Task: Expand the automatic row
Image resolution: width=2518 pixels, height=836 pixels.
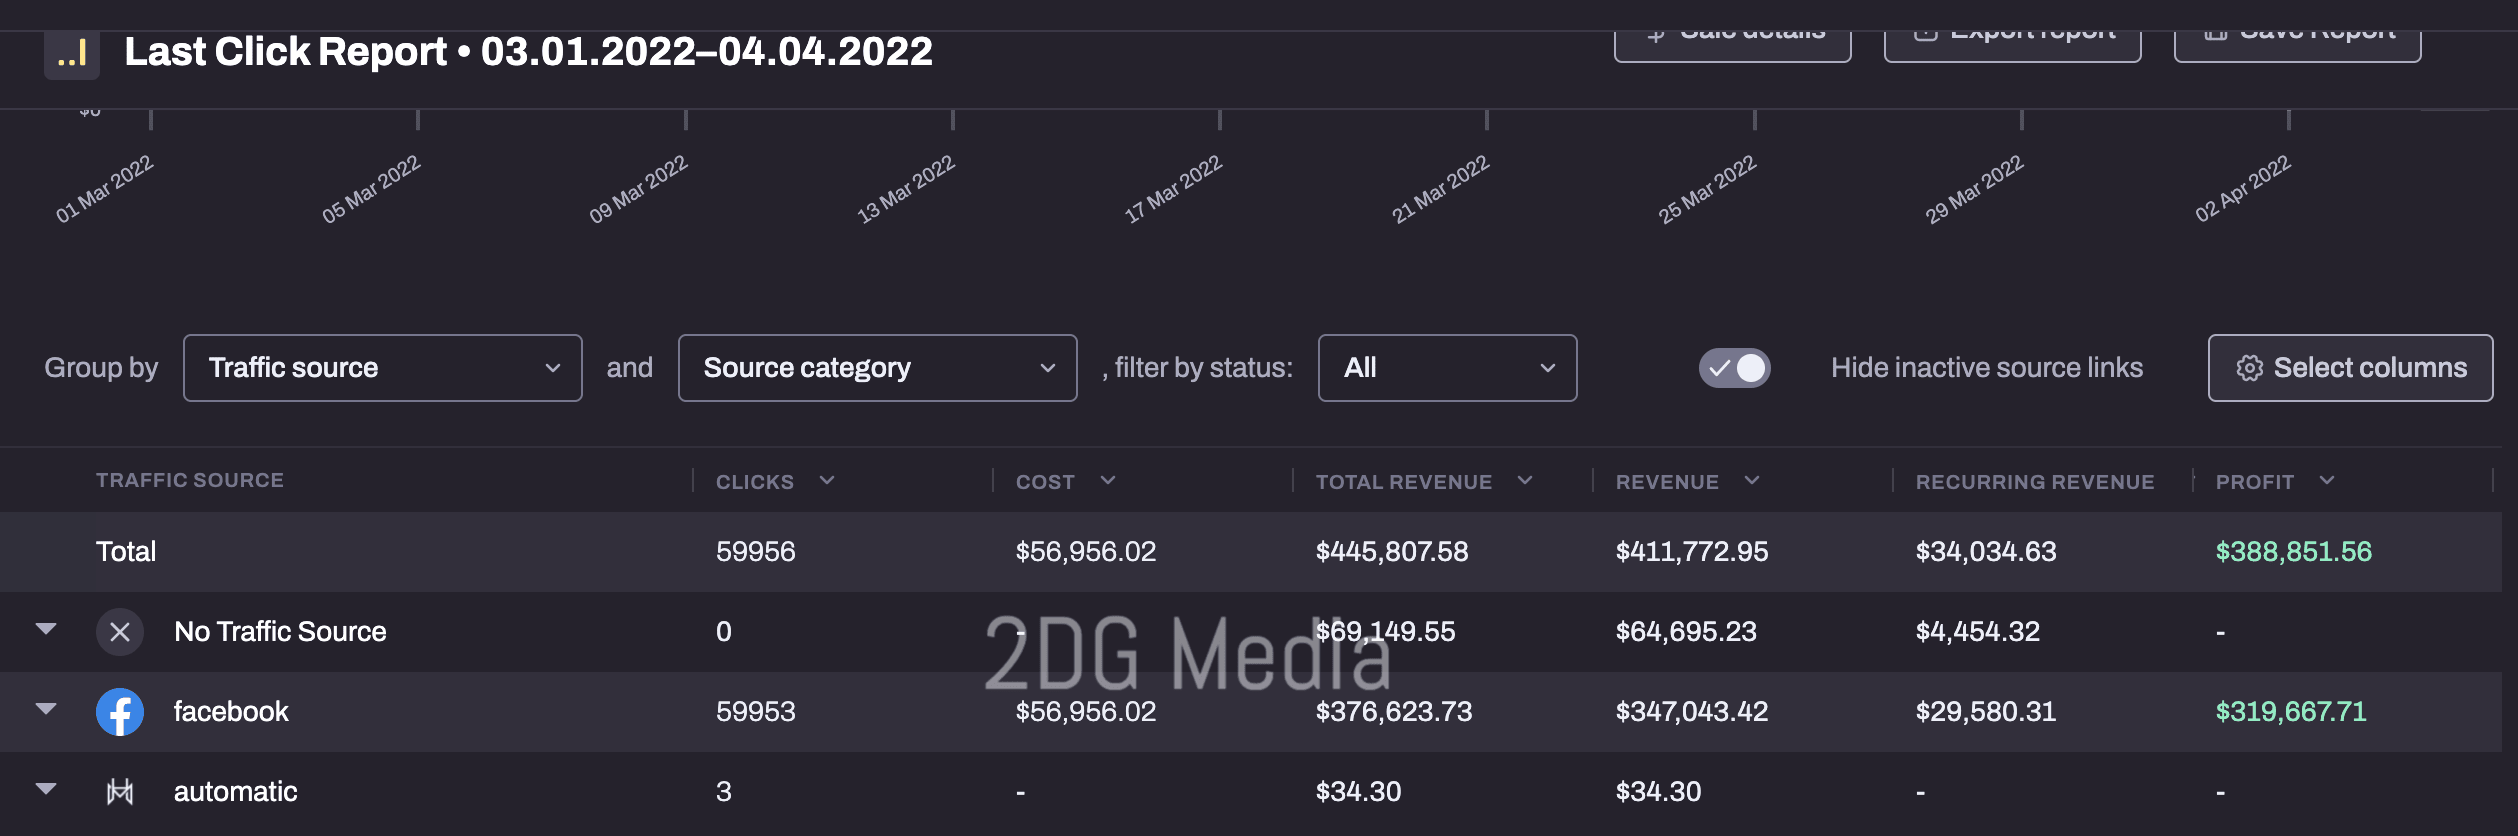Action: coord(46,789)
